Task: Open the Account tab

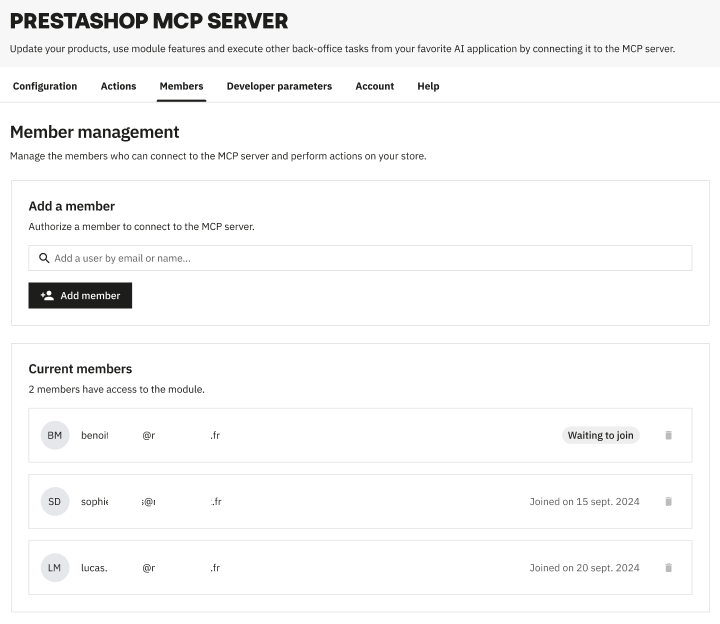Action: pyautogui.click(x=375, y=86)
